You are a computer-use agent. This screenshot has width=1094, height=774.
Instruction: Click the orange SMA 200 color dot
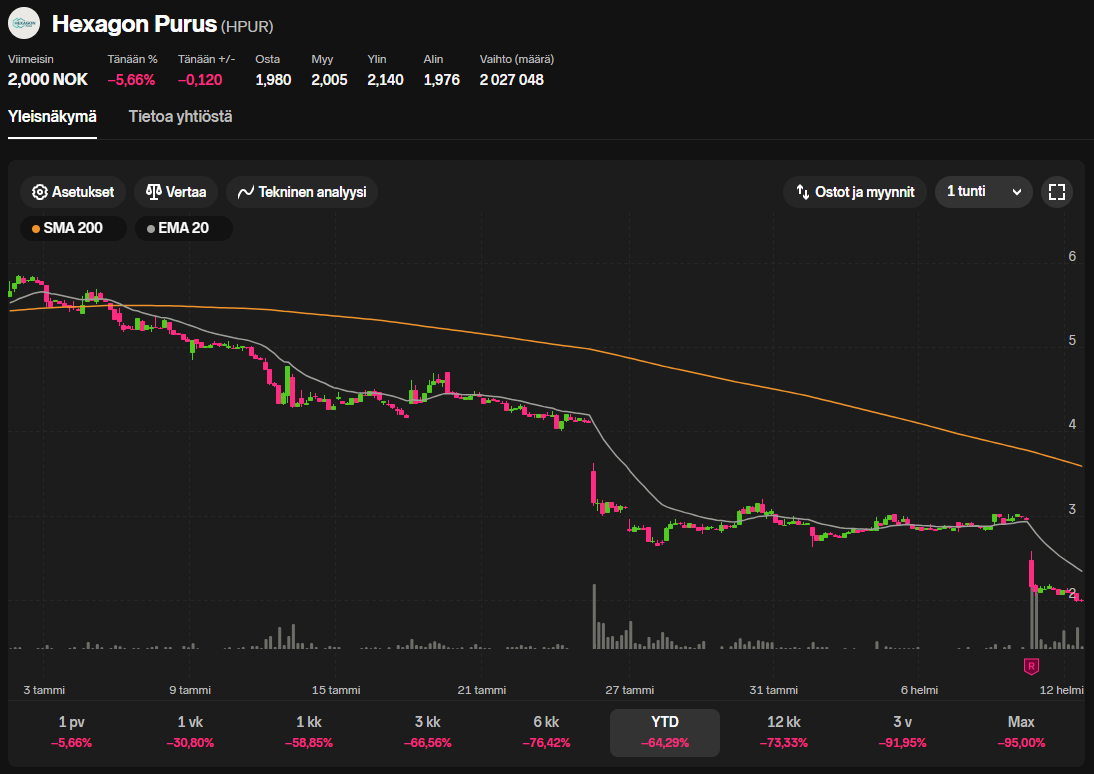click(36, 229)
